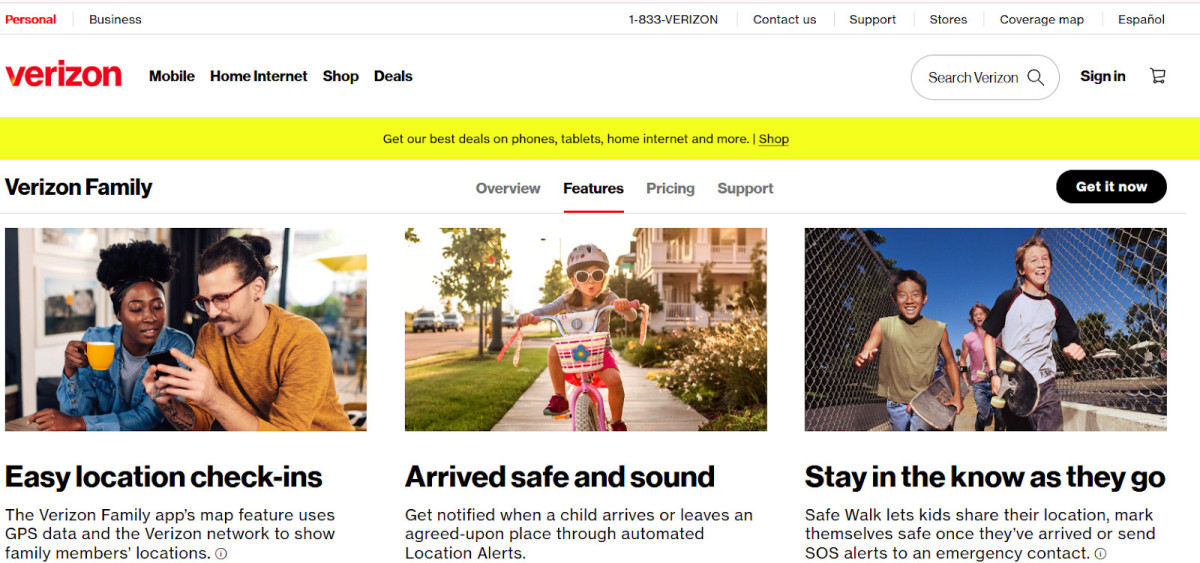
Task: Open info icon beside Safe Walk description
Action: click(x=1101, y=554)
